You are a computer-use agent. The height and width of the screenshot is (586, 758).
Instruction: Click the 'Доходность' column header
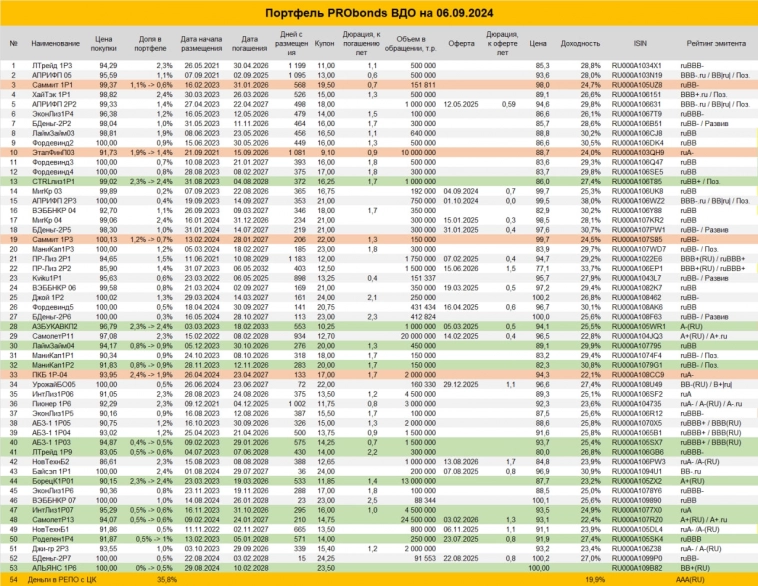580,44
